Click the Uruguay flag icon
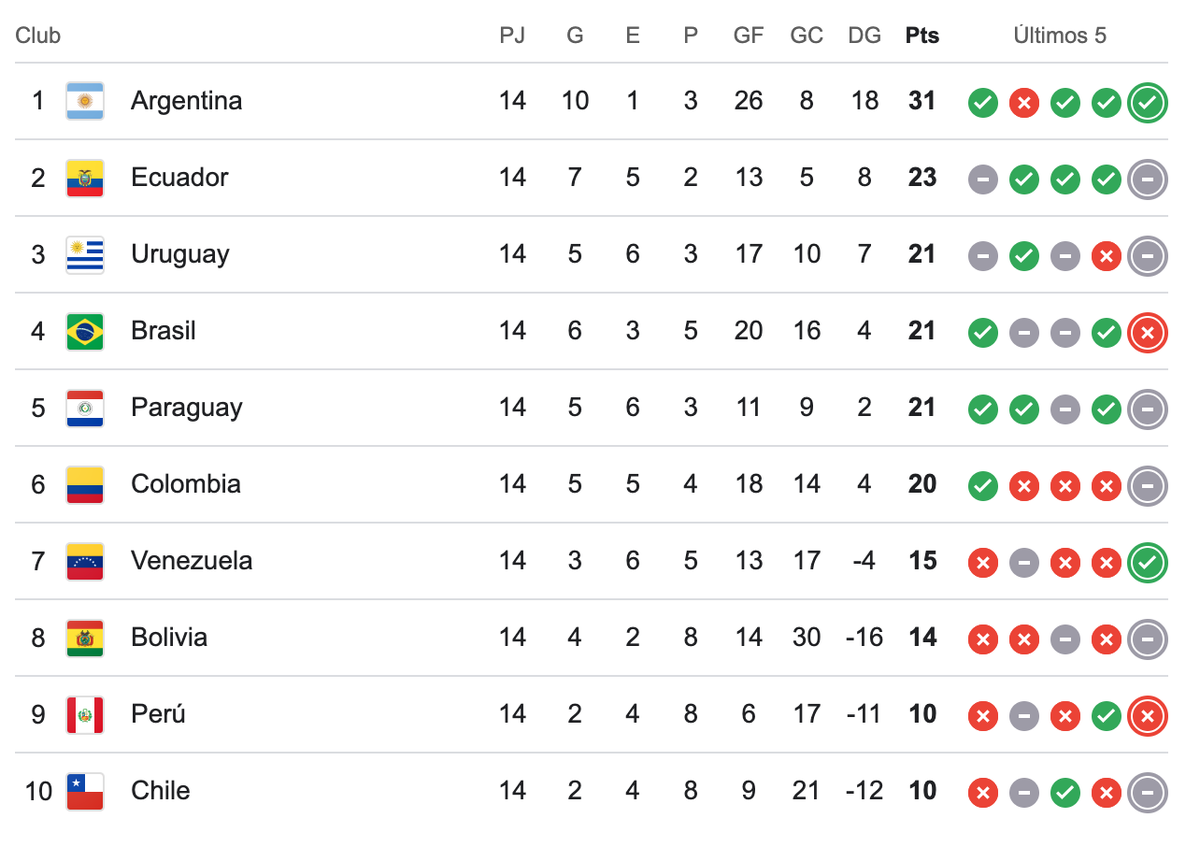This screenshot has height=847, width=1200. [x=85, y=254]
